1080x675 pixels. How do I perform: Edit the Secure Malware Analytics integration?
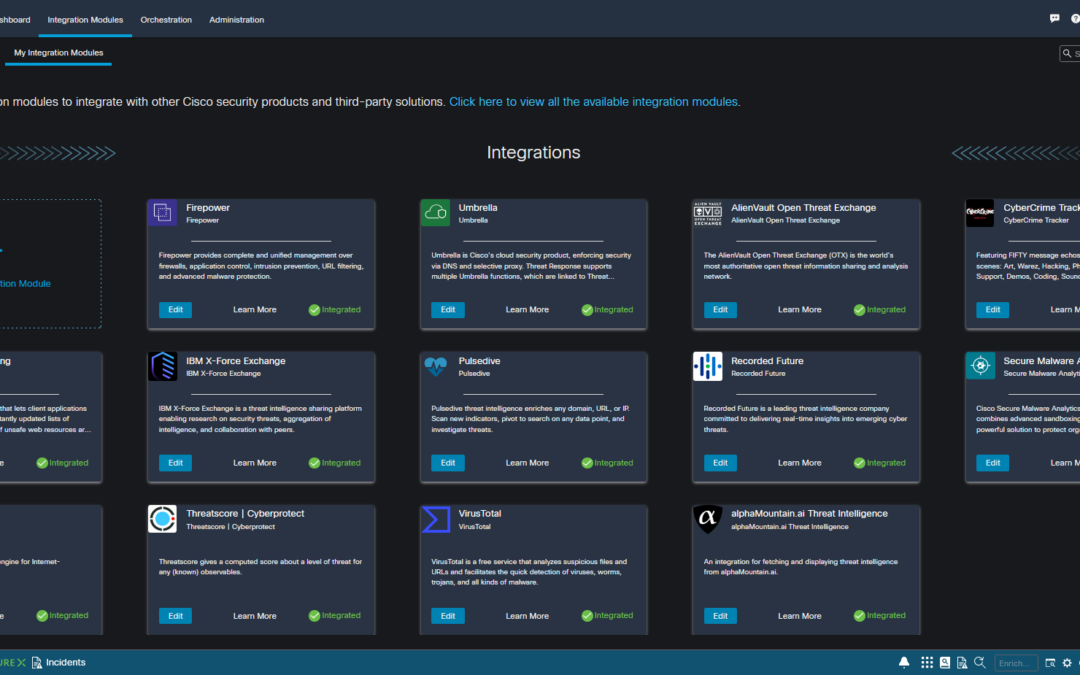point(993,463)
